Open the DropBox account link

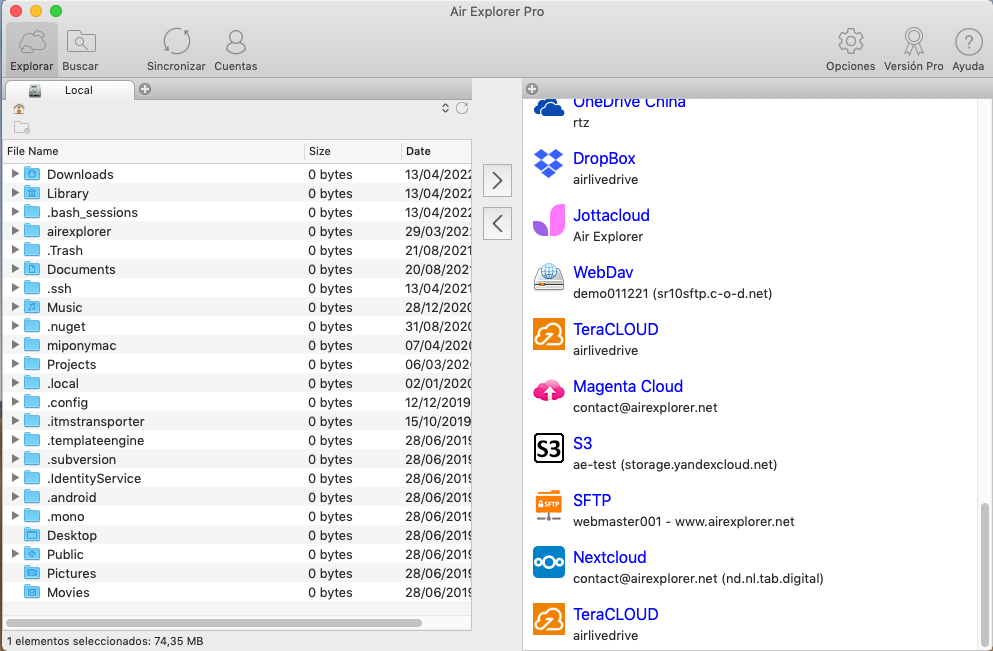[x=604, y=158]
